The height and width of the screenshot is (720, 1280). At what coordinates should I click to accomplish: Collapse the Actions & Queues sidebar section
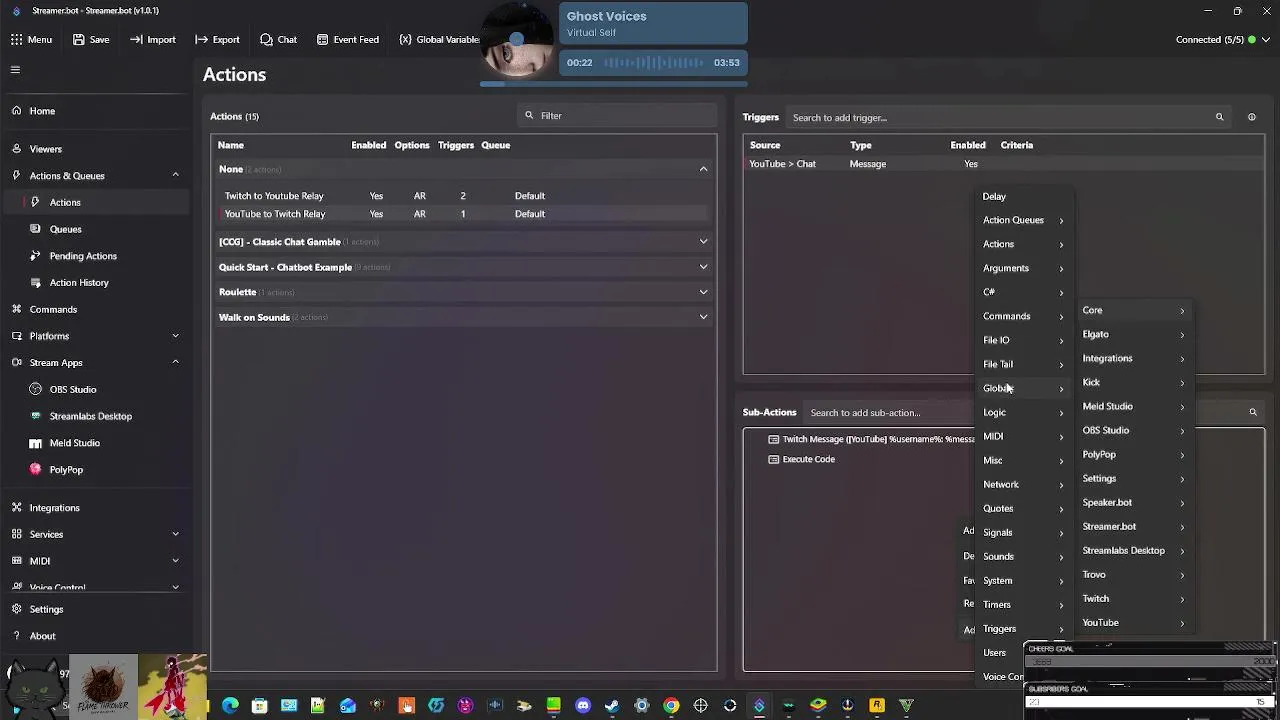175,176
